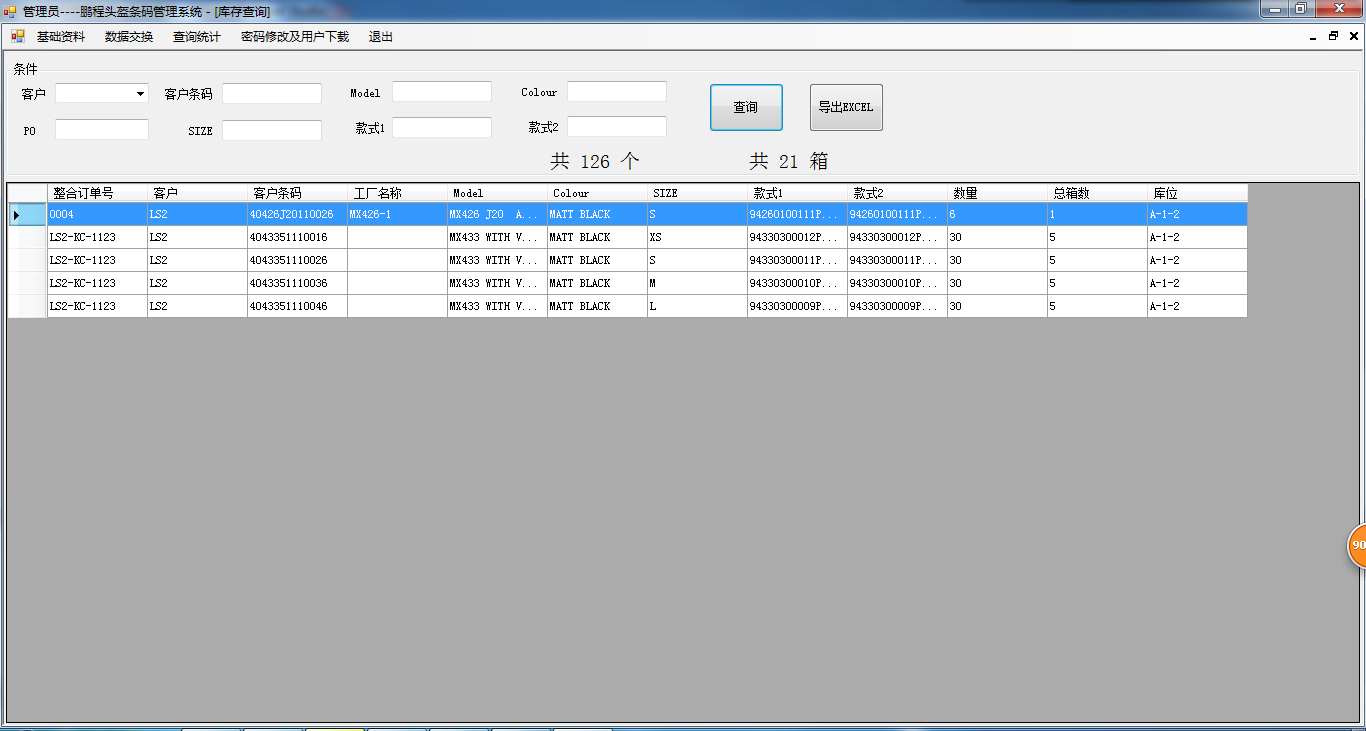
Task: Close the inner 库存查询 child window
Action: [x=1354, y=36]
